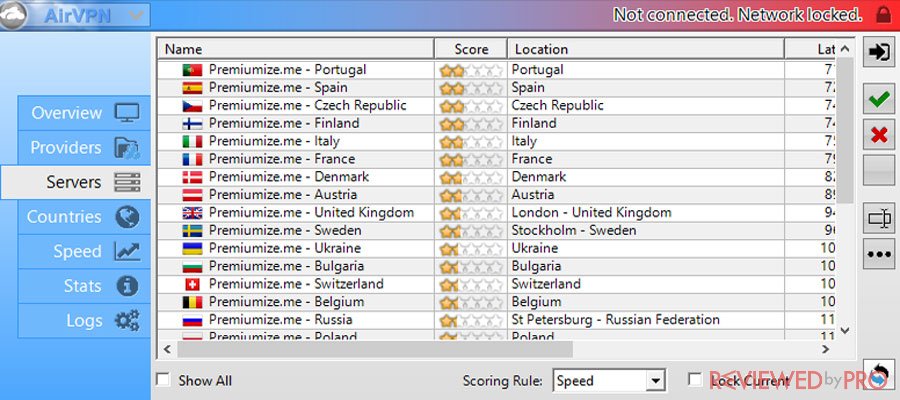Sort by the Location column header
Image resolution: width=900 pixels, height=400 pixels.
click(646, 49)
